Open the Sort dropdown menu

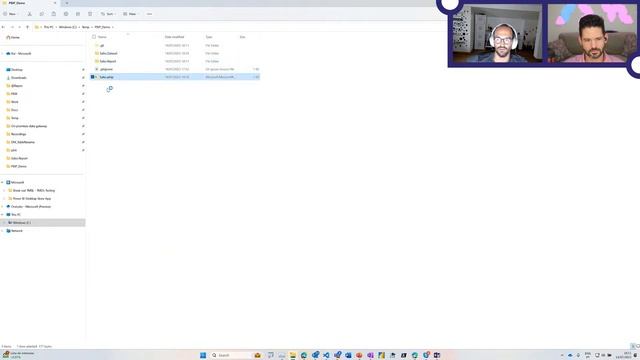(108, 14)
